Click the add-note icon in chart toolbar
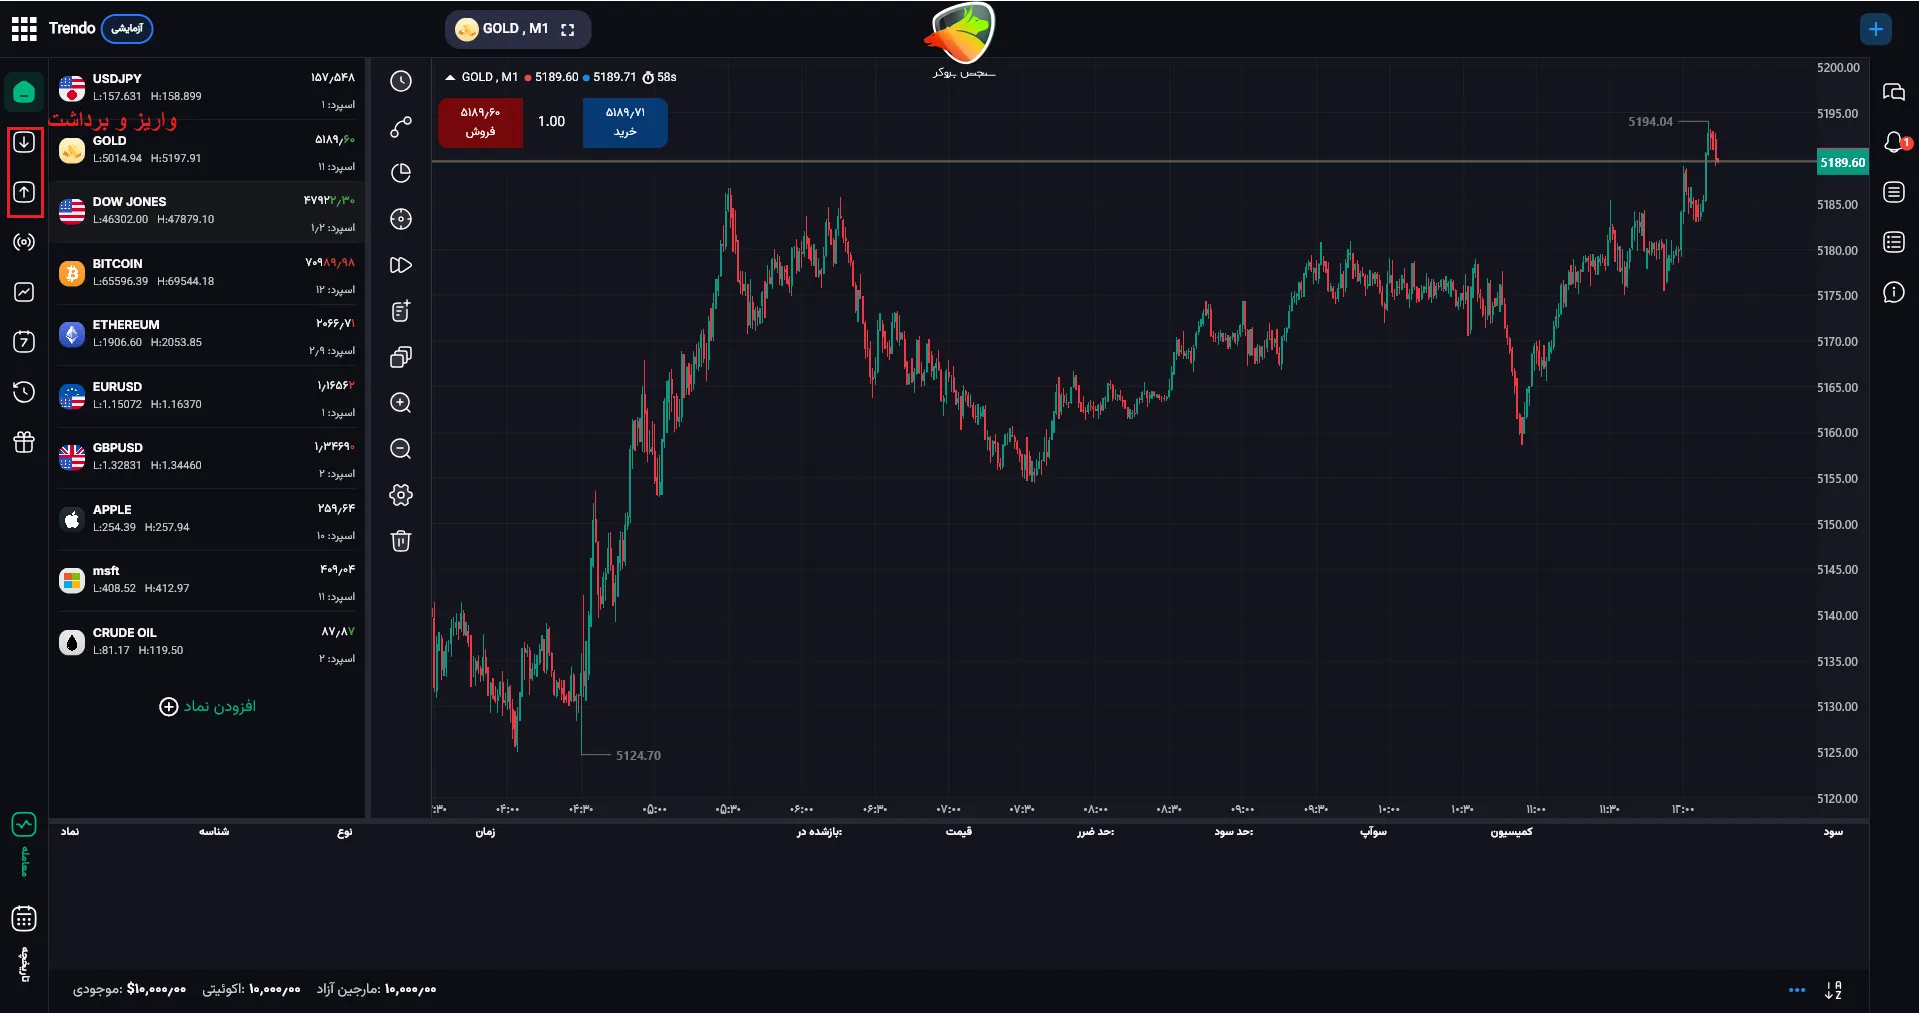Screen dimensions: 1919x1013 click(x=401, y=311)
